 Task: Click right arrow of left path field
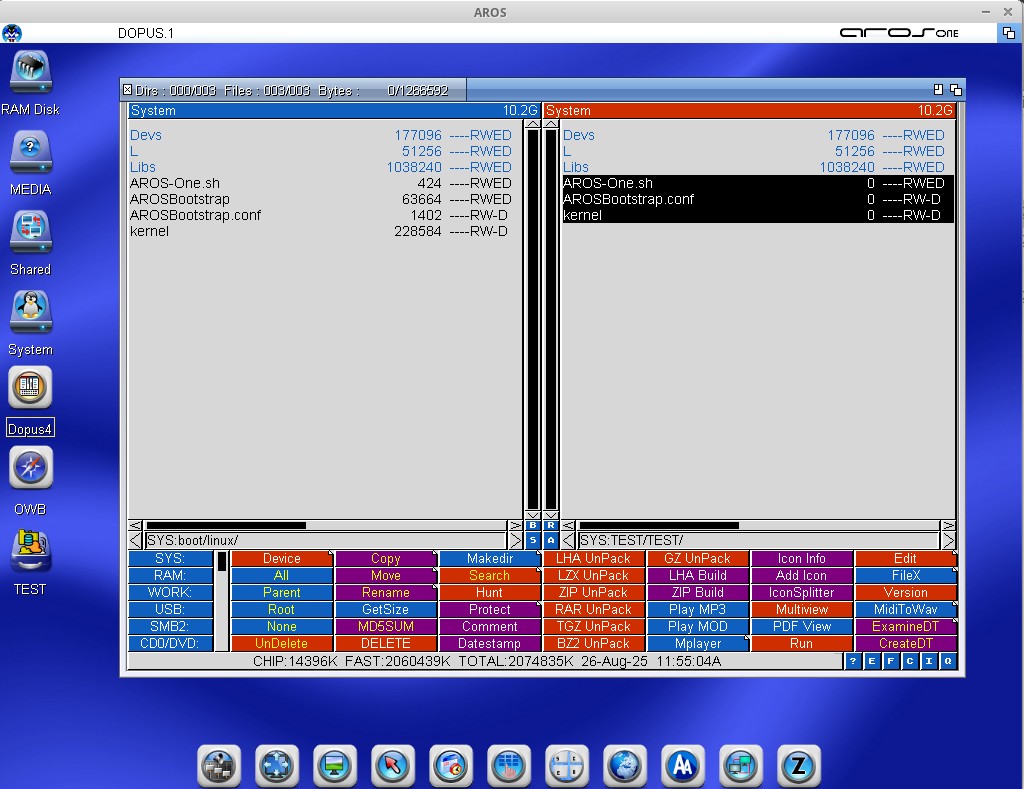pos(516,541)
